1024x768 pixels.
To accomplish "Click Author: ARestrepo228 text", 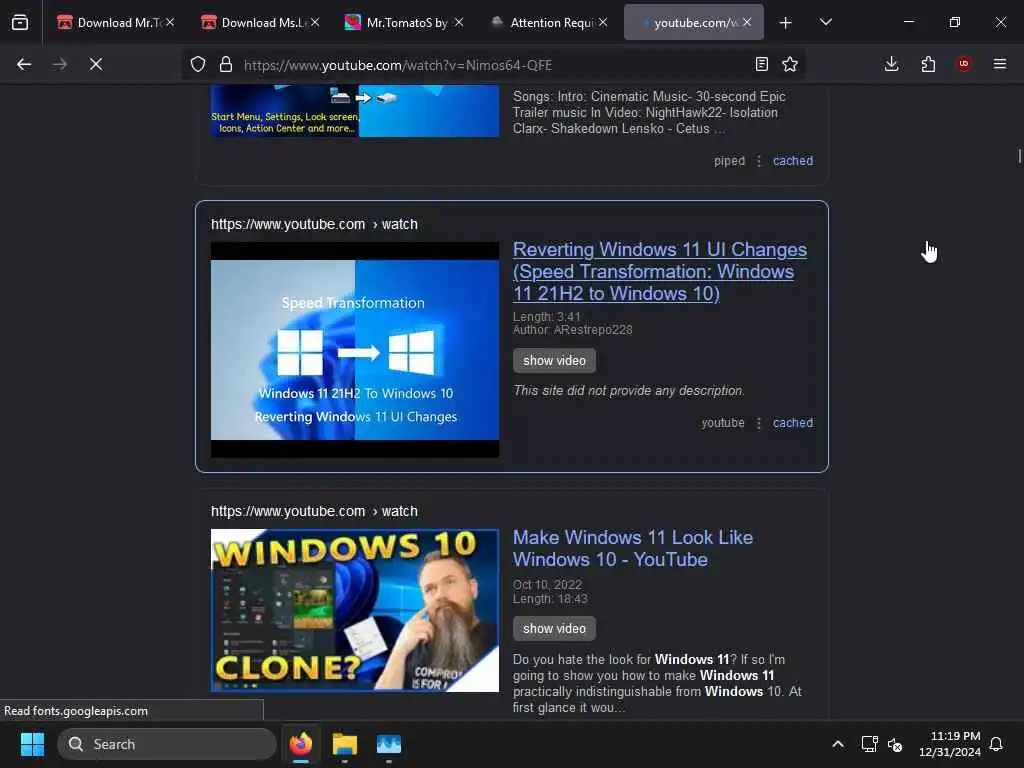I will tap(573, 330).
